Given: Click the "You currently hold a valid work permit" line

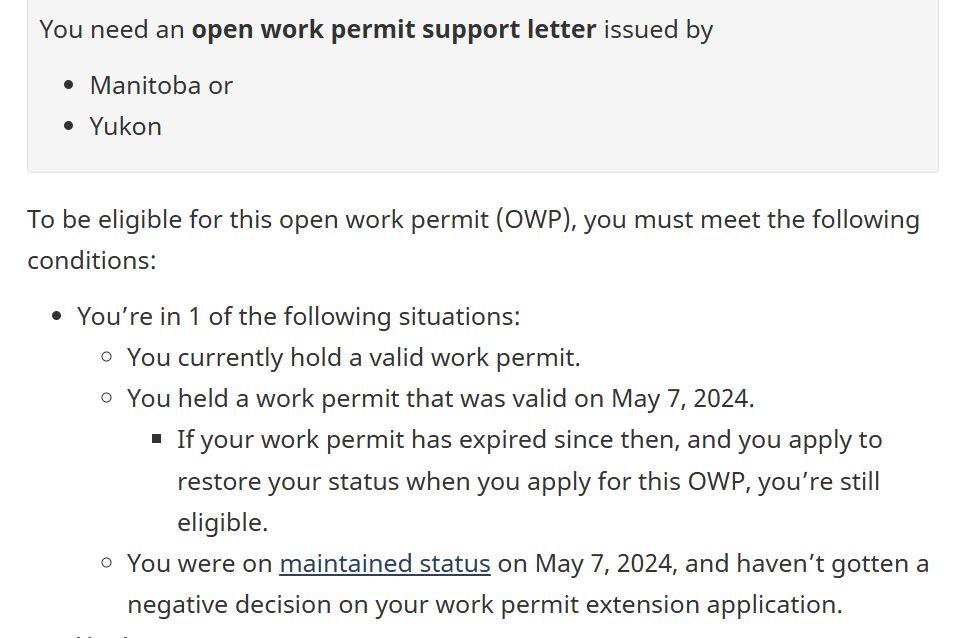Looking at the screenshot, I should (353, 358).
